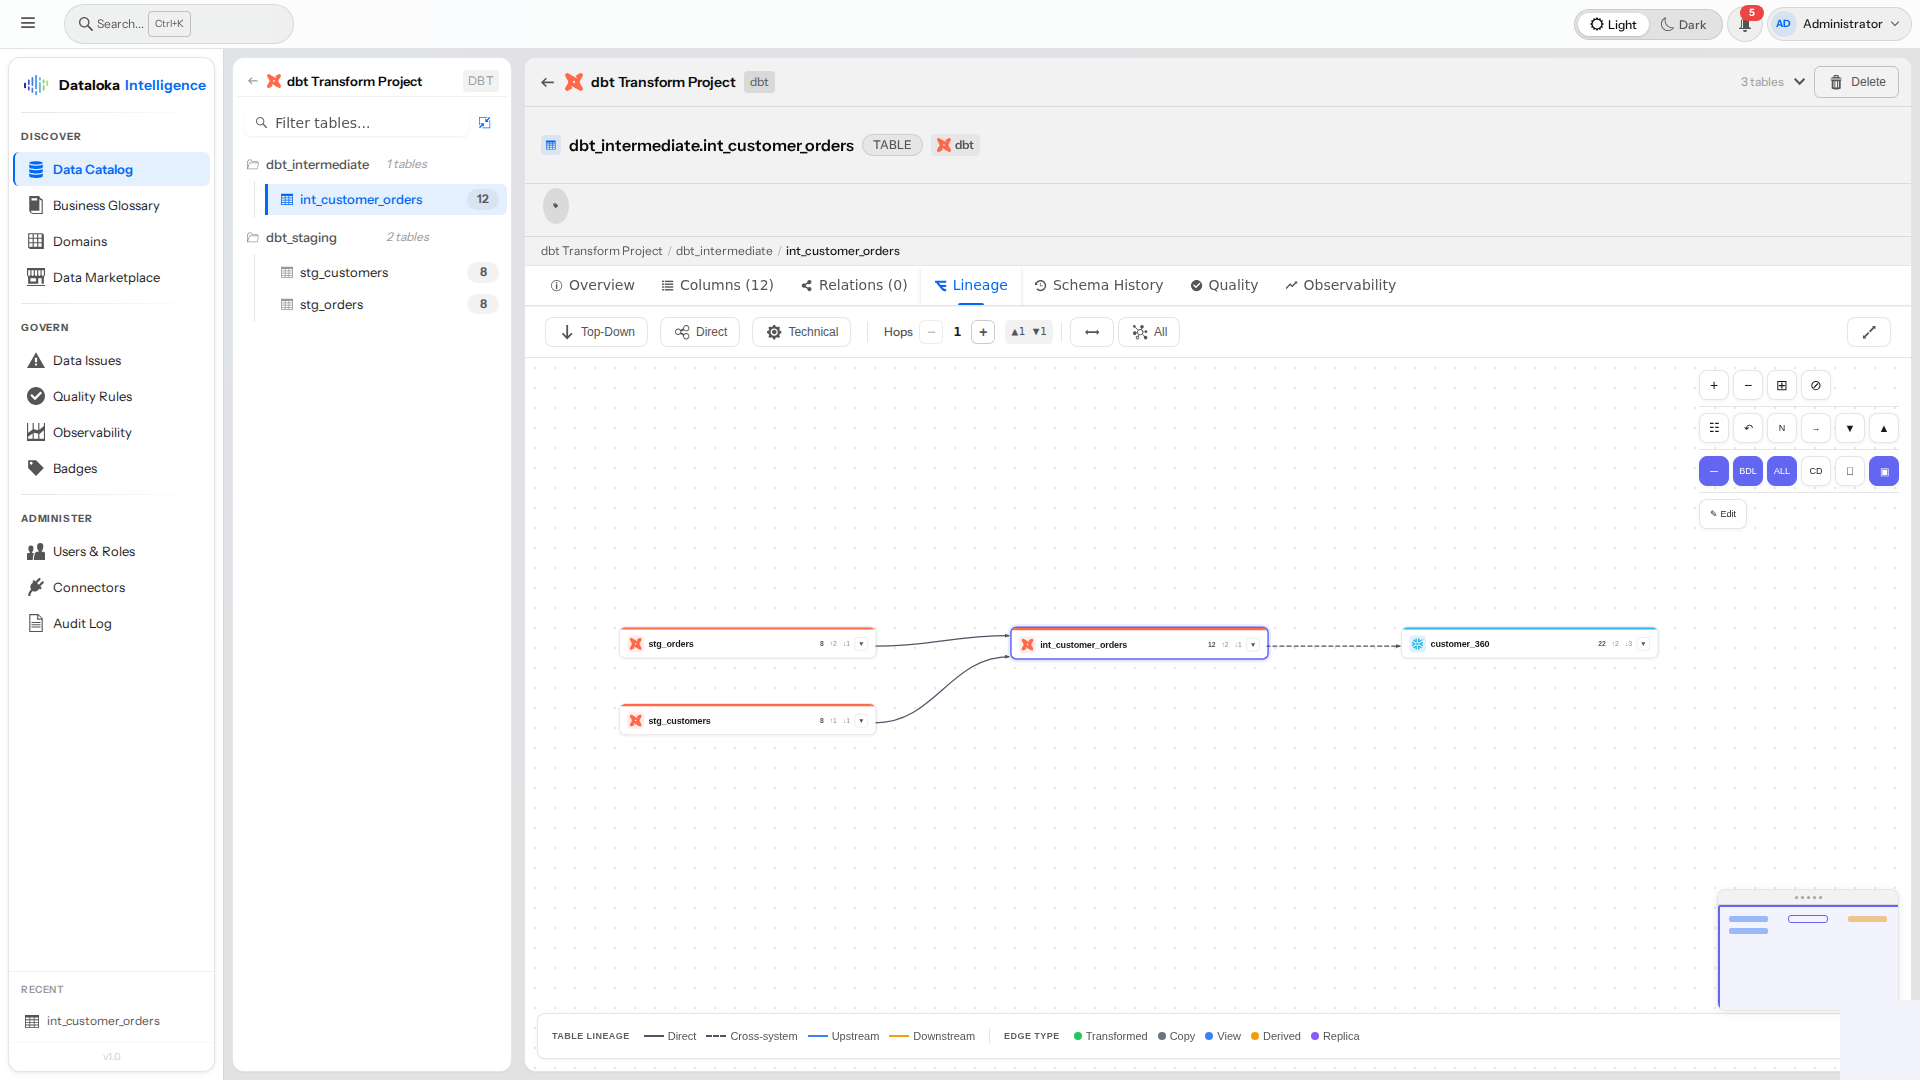Click the Delete button
Viewport: 1920px width, 1080px height.
click(1857, 82)
